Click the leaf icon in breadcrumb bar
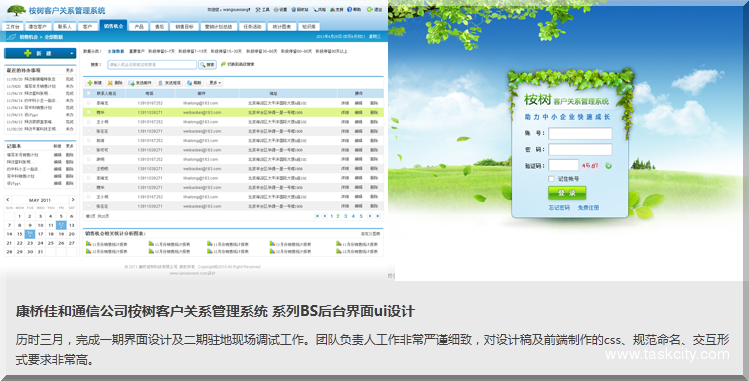The width and height of the screenshot is (749, 381). coord(11,37)
